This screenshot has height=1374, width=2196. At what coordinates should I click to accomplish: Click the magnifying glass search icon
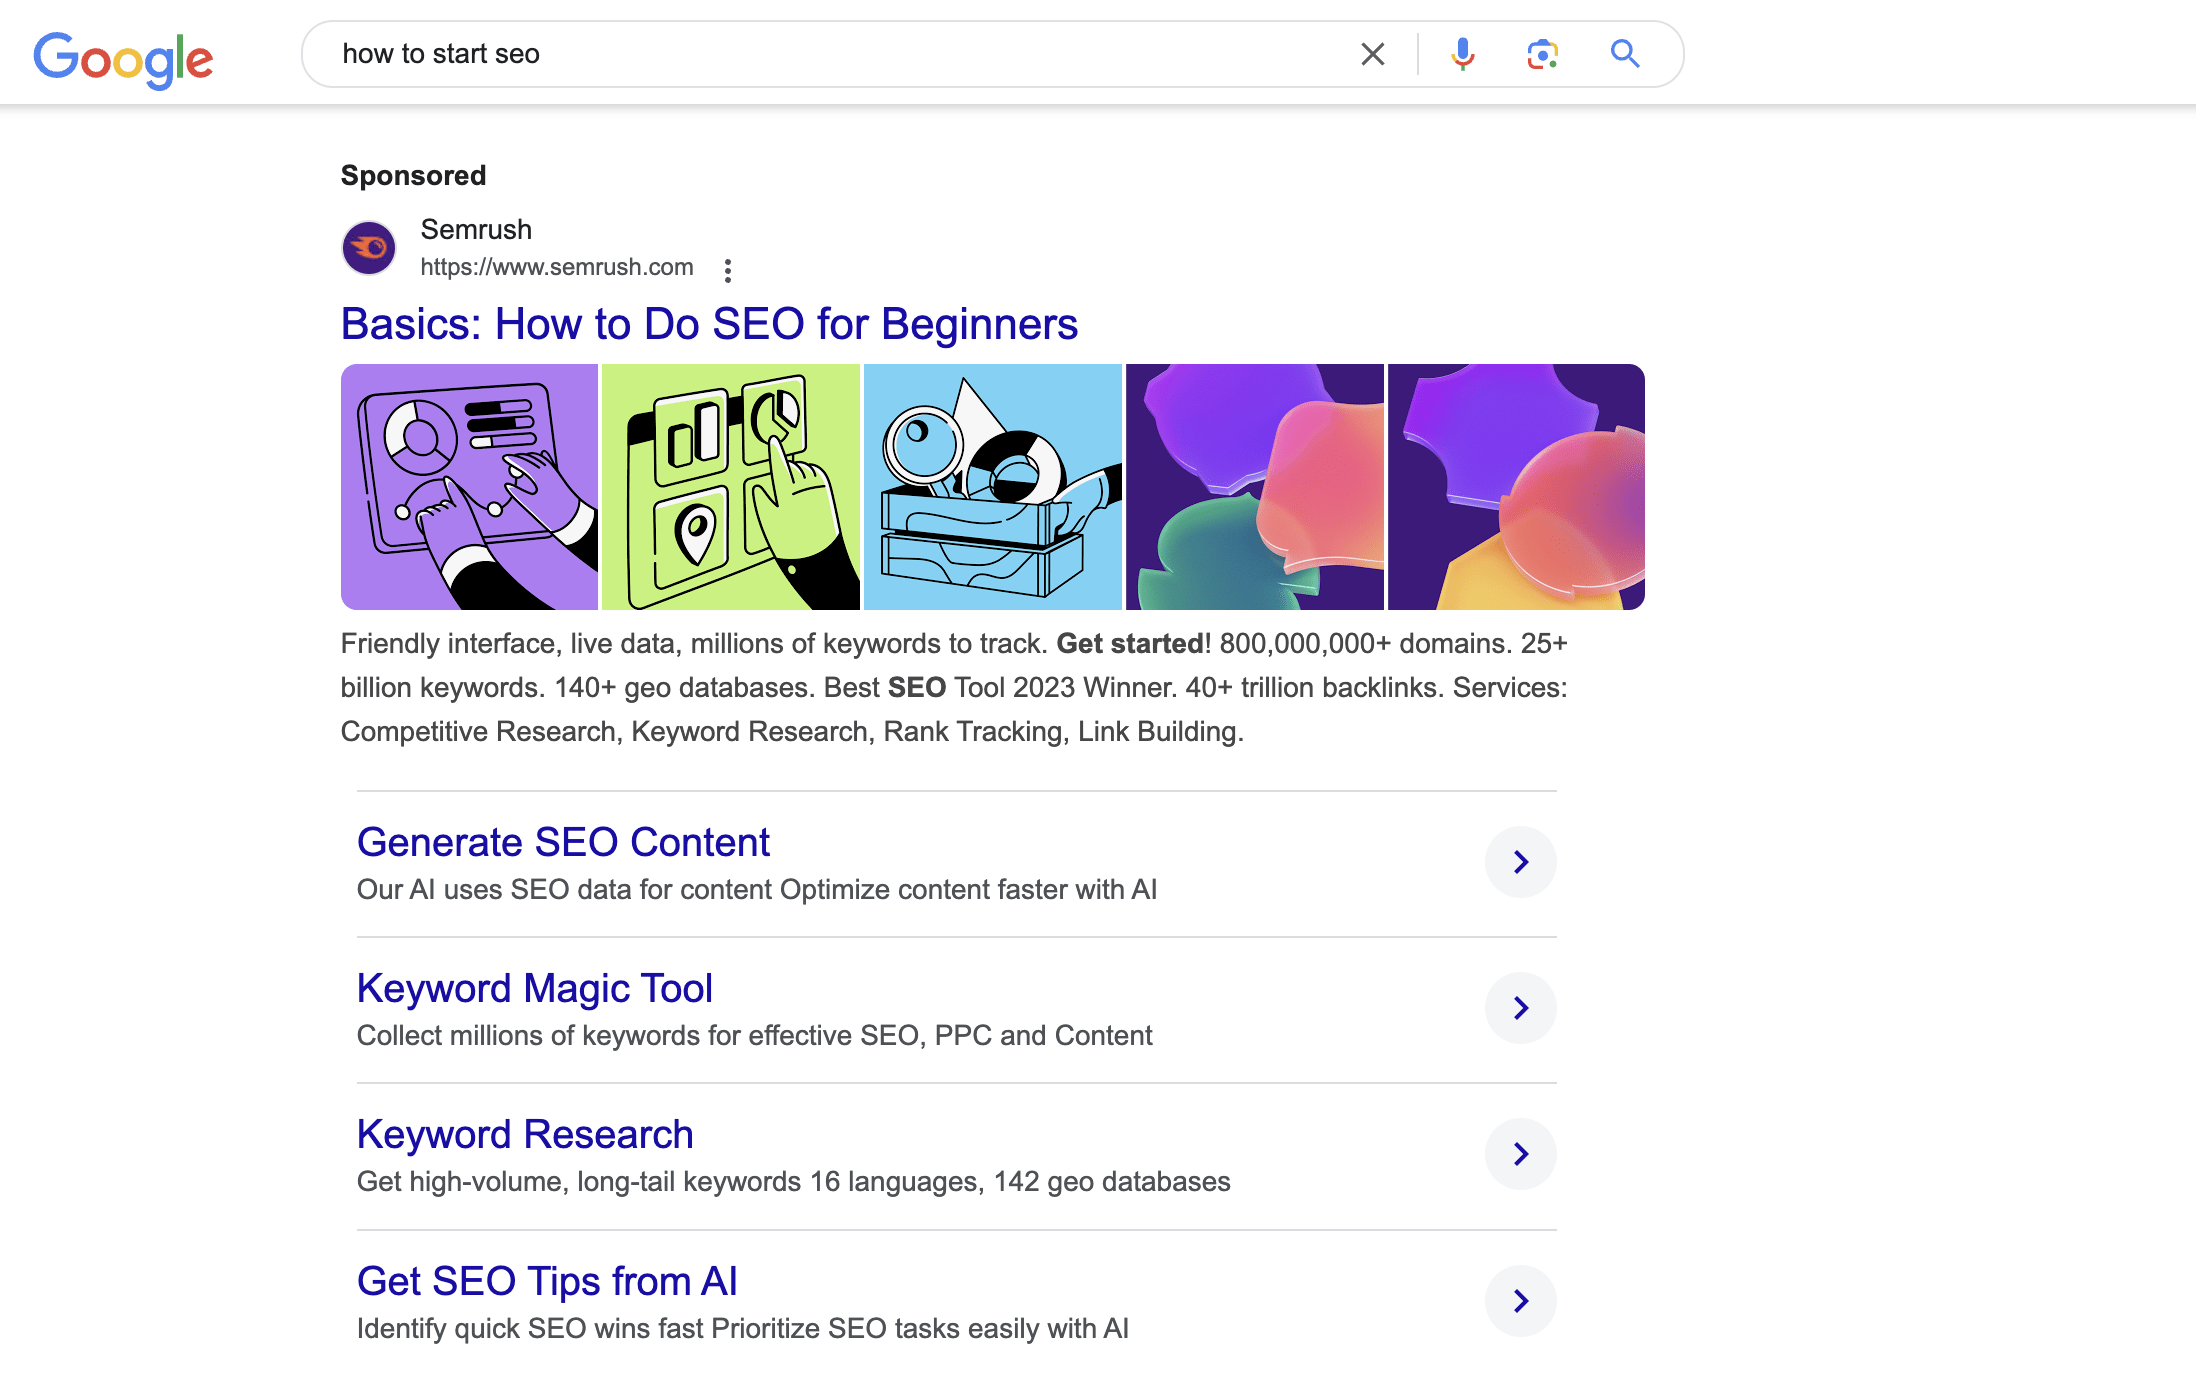click(x=1623, y=54)
